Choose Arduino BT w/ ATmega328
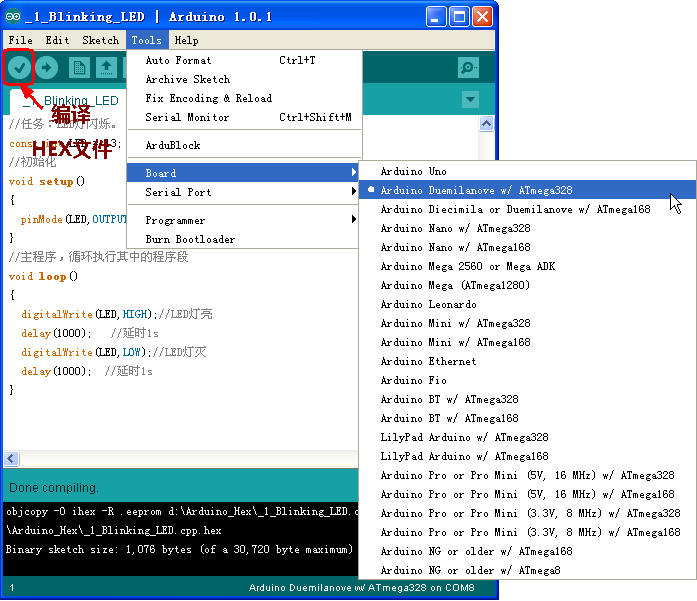Viewport: 697px width, 601px height. click(527, 399)
